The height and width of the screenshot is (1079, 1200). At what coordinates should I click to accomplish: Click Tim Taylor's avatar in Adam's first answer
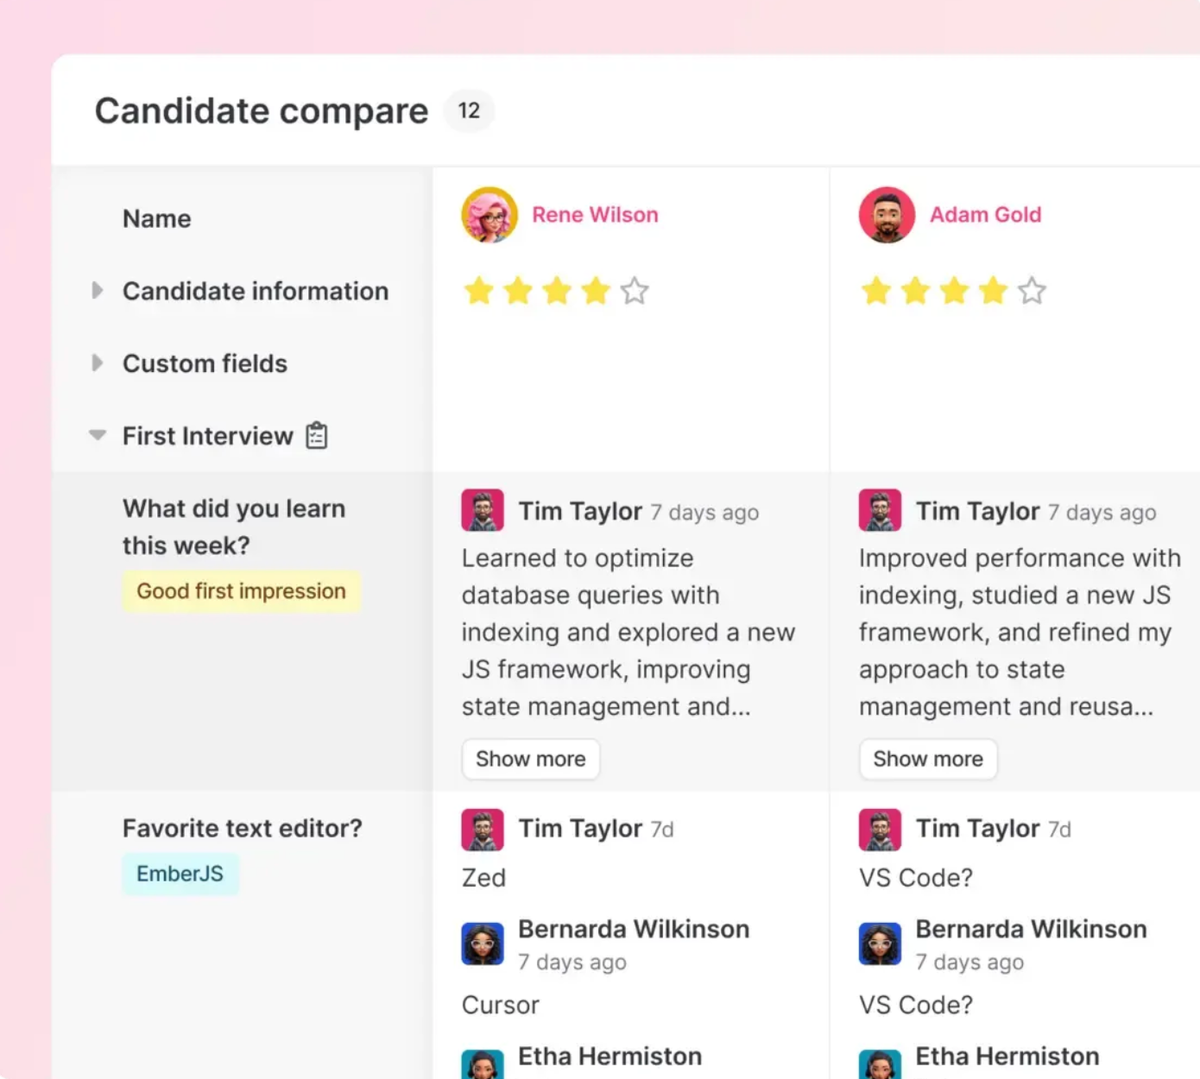click(880, 511)
